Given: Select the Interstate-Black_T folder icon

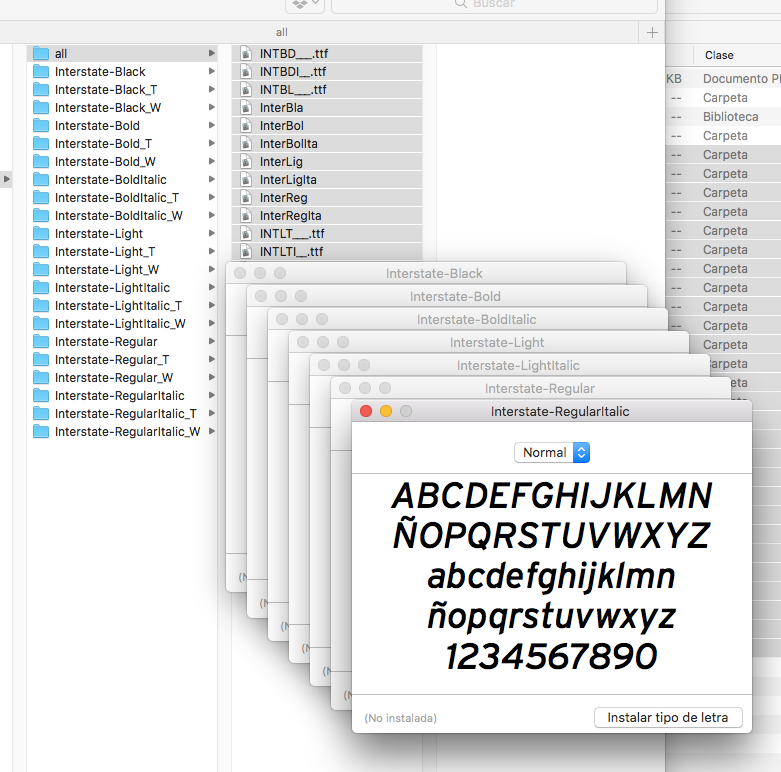Looking at the screenshot, I should (41, 89).
